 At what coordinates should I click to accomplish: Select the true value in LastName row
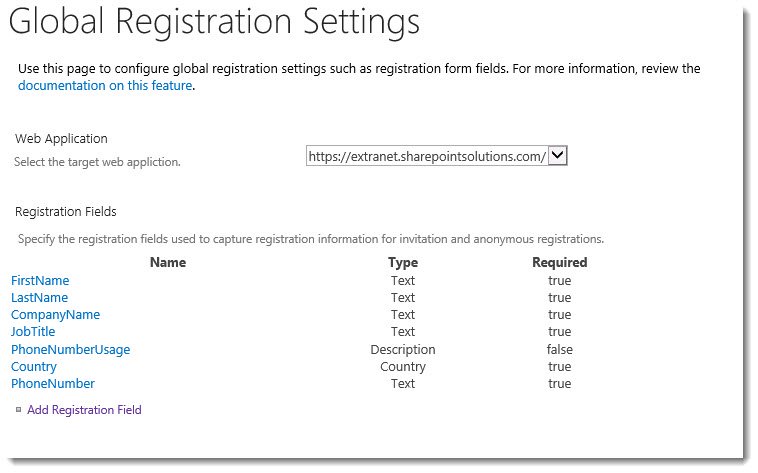point(559,297)
